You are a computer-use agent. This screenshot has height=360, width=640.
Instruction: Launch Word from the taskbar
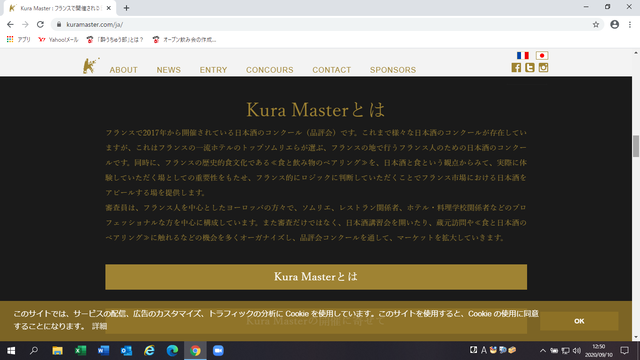(x=103, y=351)
